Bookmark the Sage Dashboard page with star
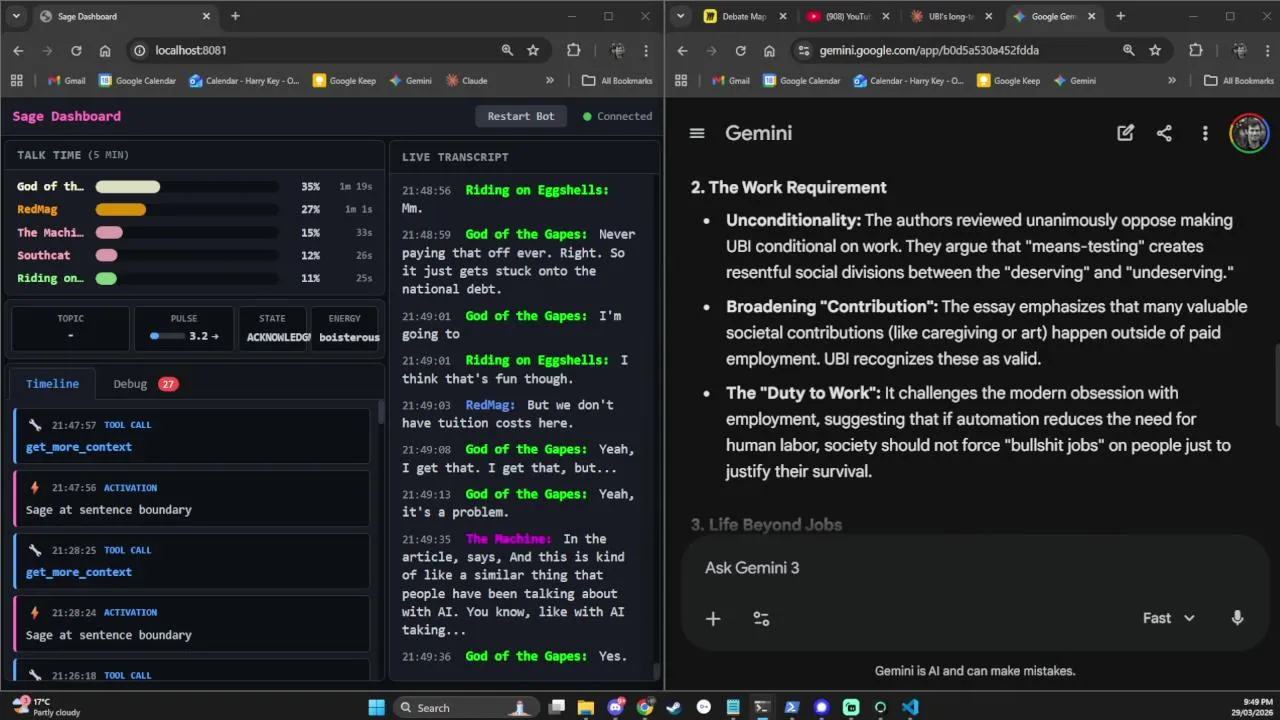Viewport: 1280px width, 720px height. pyautogui.click(x=533, y=50)
